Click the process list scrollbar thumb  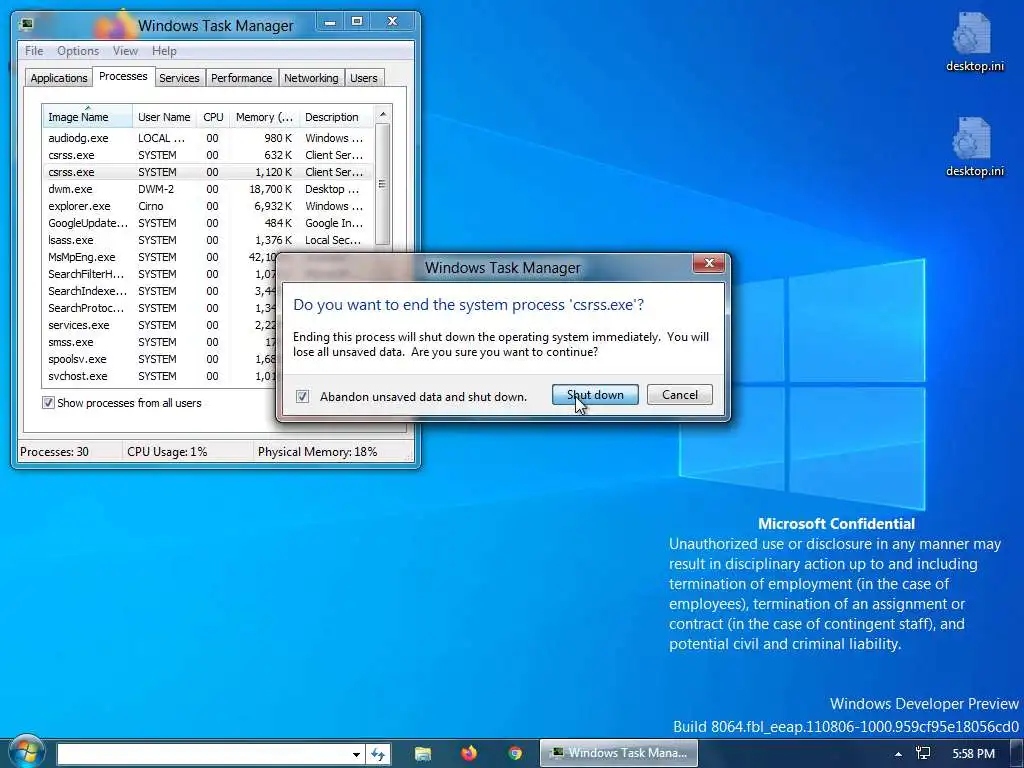383,184
